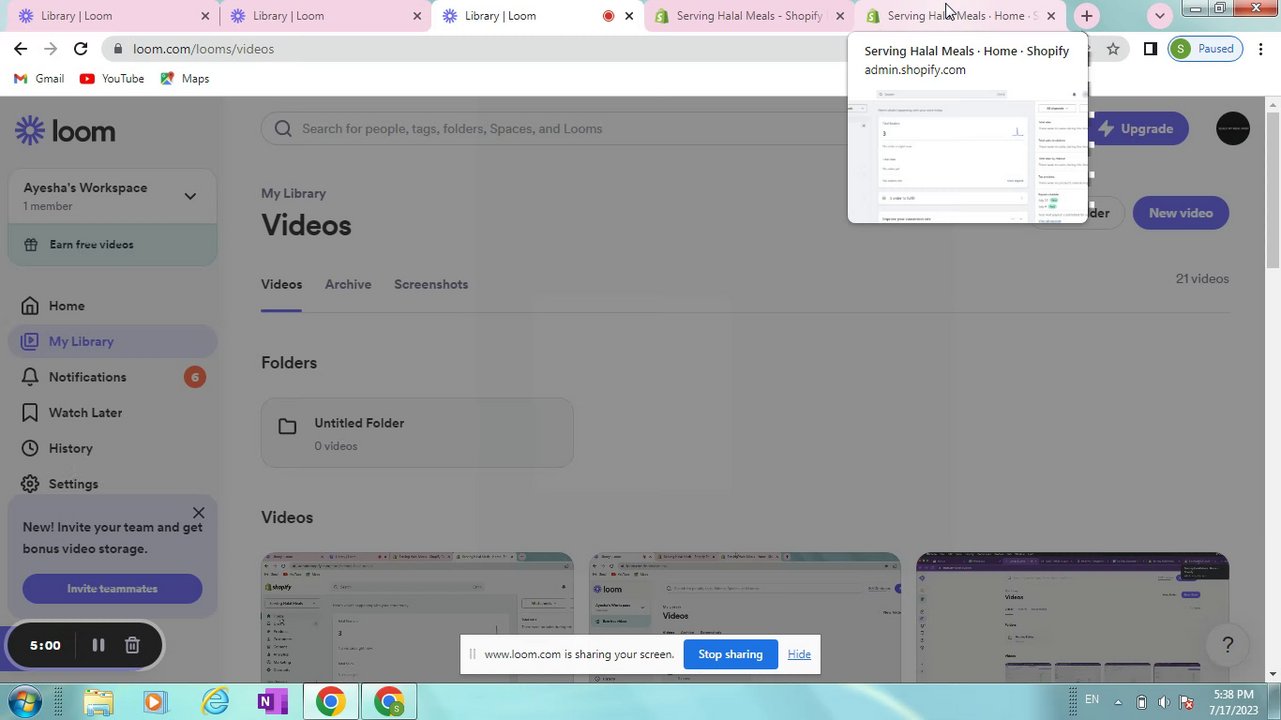Viewport: 1281px width, 720px height.
Task: Click the Upgrade button
Action: [x=1136, y=128]
